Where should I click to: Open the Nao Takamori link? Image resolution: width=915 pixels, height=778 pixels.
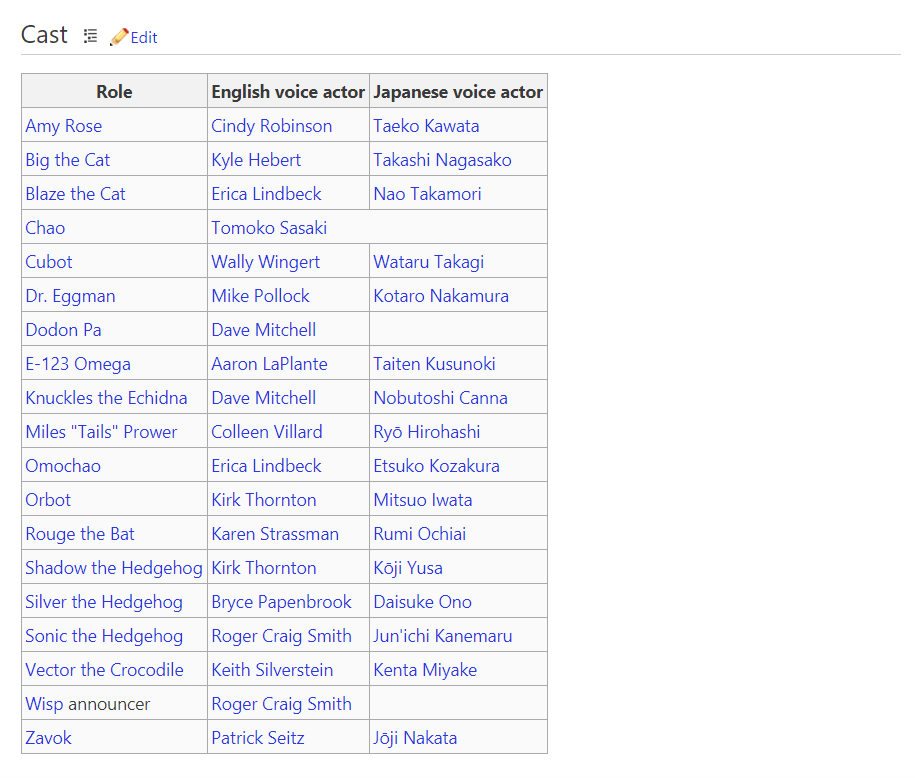coord(427,194)
